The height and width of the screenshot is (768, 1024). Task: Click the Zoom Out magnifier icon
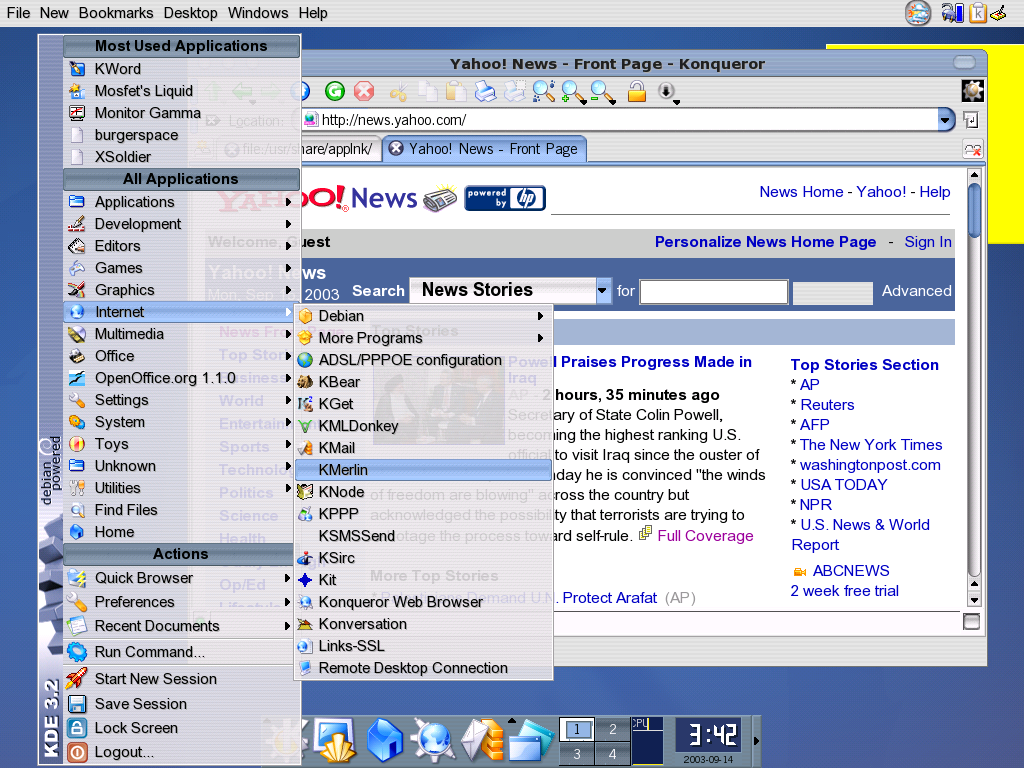602,93
